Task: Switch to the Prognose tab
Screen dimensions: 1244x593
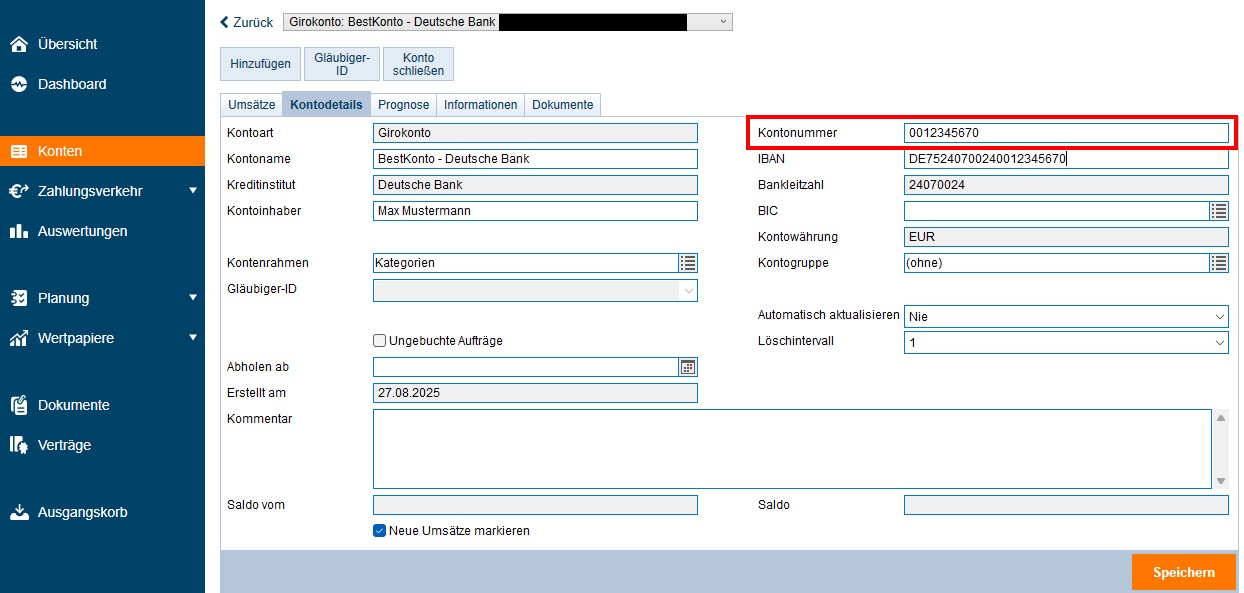Action: tap(403, 105)
